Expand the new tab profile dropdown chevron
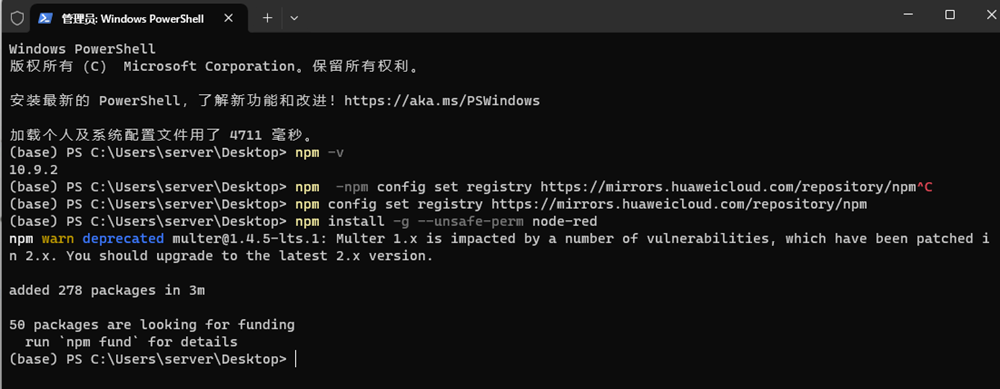 (x=294, y=18)
